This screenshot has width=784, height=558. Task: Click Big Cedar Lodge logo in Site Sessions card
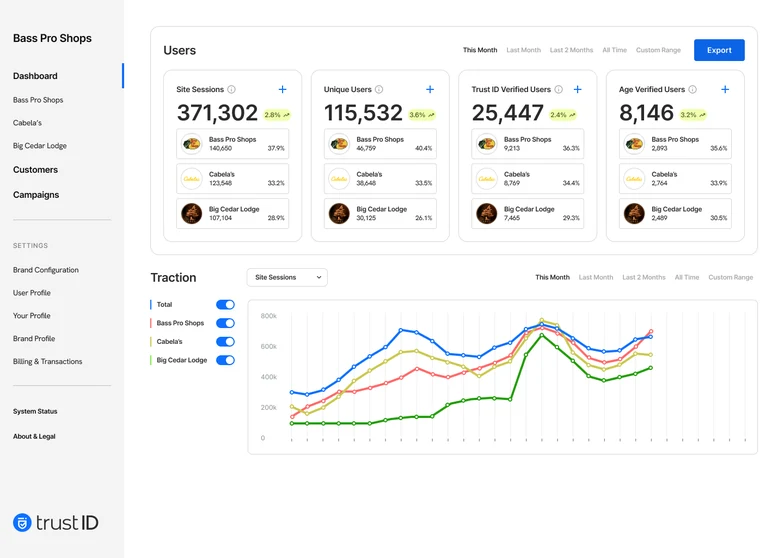(x=192, y=214)
